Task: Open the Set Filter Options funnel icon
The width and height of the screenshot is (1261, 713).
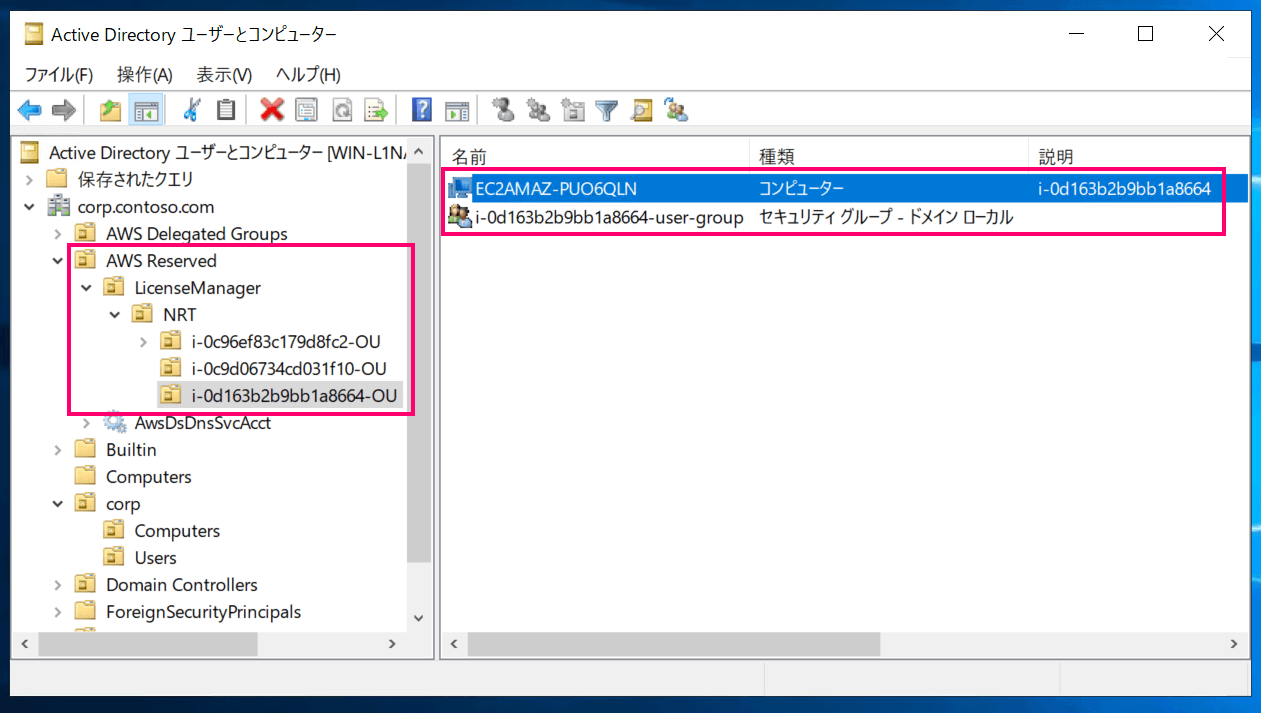Action: (606, 110)
